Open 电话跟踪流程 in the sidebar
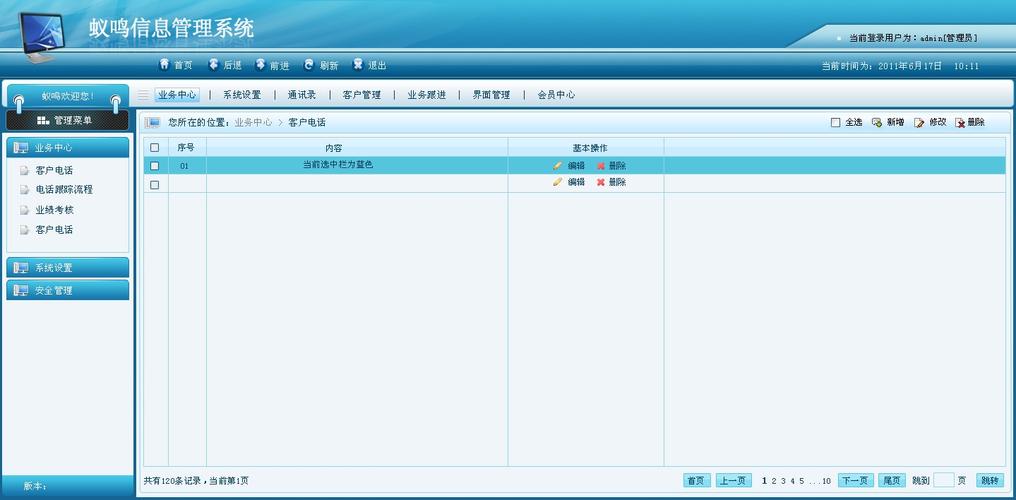 click(x=64, y=190)
